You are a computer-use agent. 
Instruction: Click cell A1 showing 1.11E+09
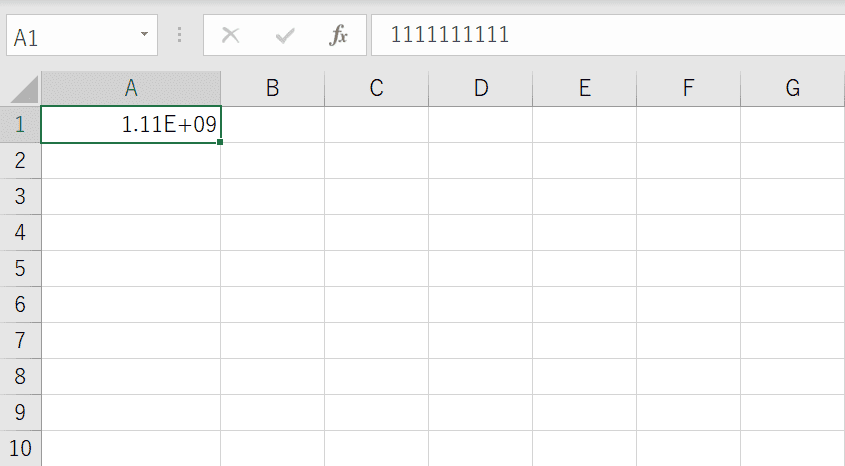(x=131, y=124)
